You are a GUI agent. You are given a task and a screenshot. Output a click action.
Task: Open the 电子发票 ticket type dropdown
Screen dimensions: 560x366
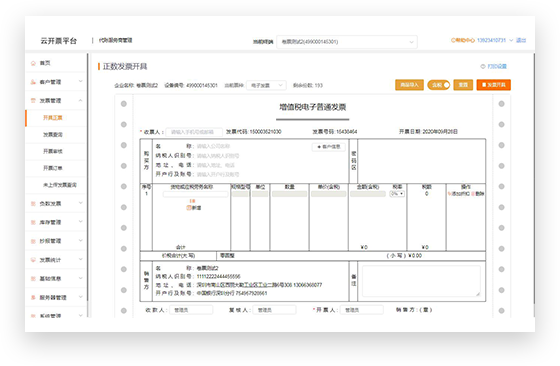pyautogui.click(x=266, y=85)
